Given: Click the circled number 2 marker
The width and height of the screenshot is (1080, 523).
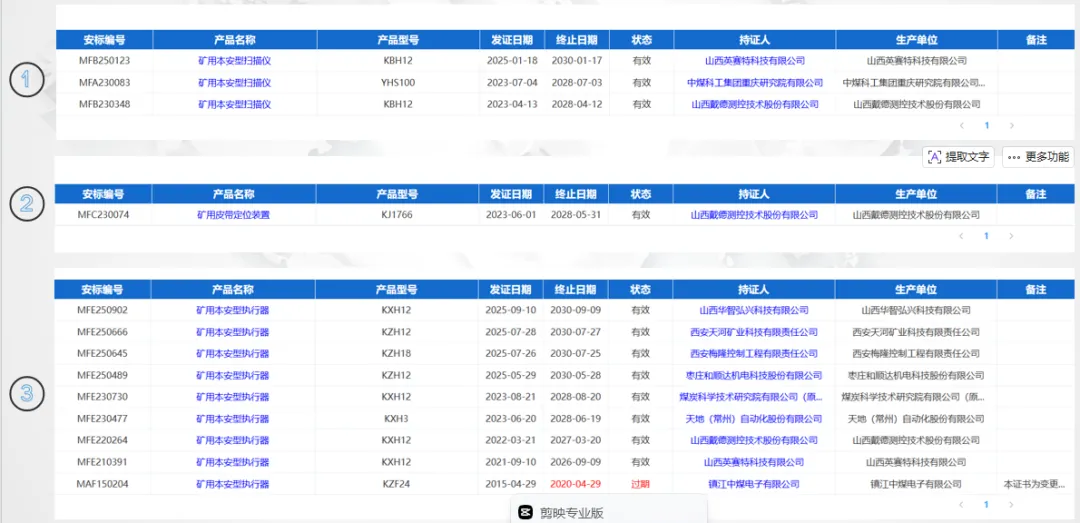Looking at the screenshot, I should 27,203.
